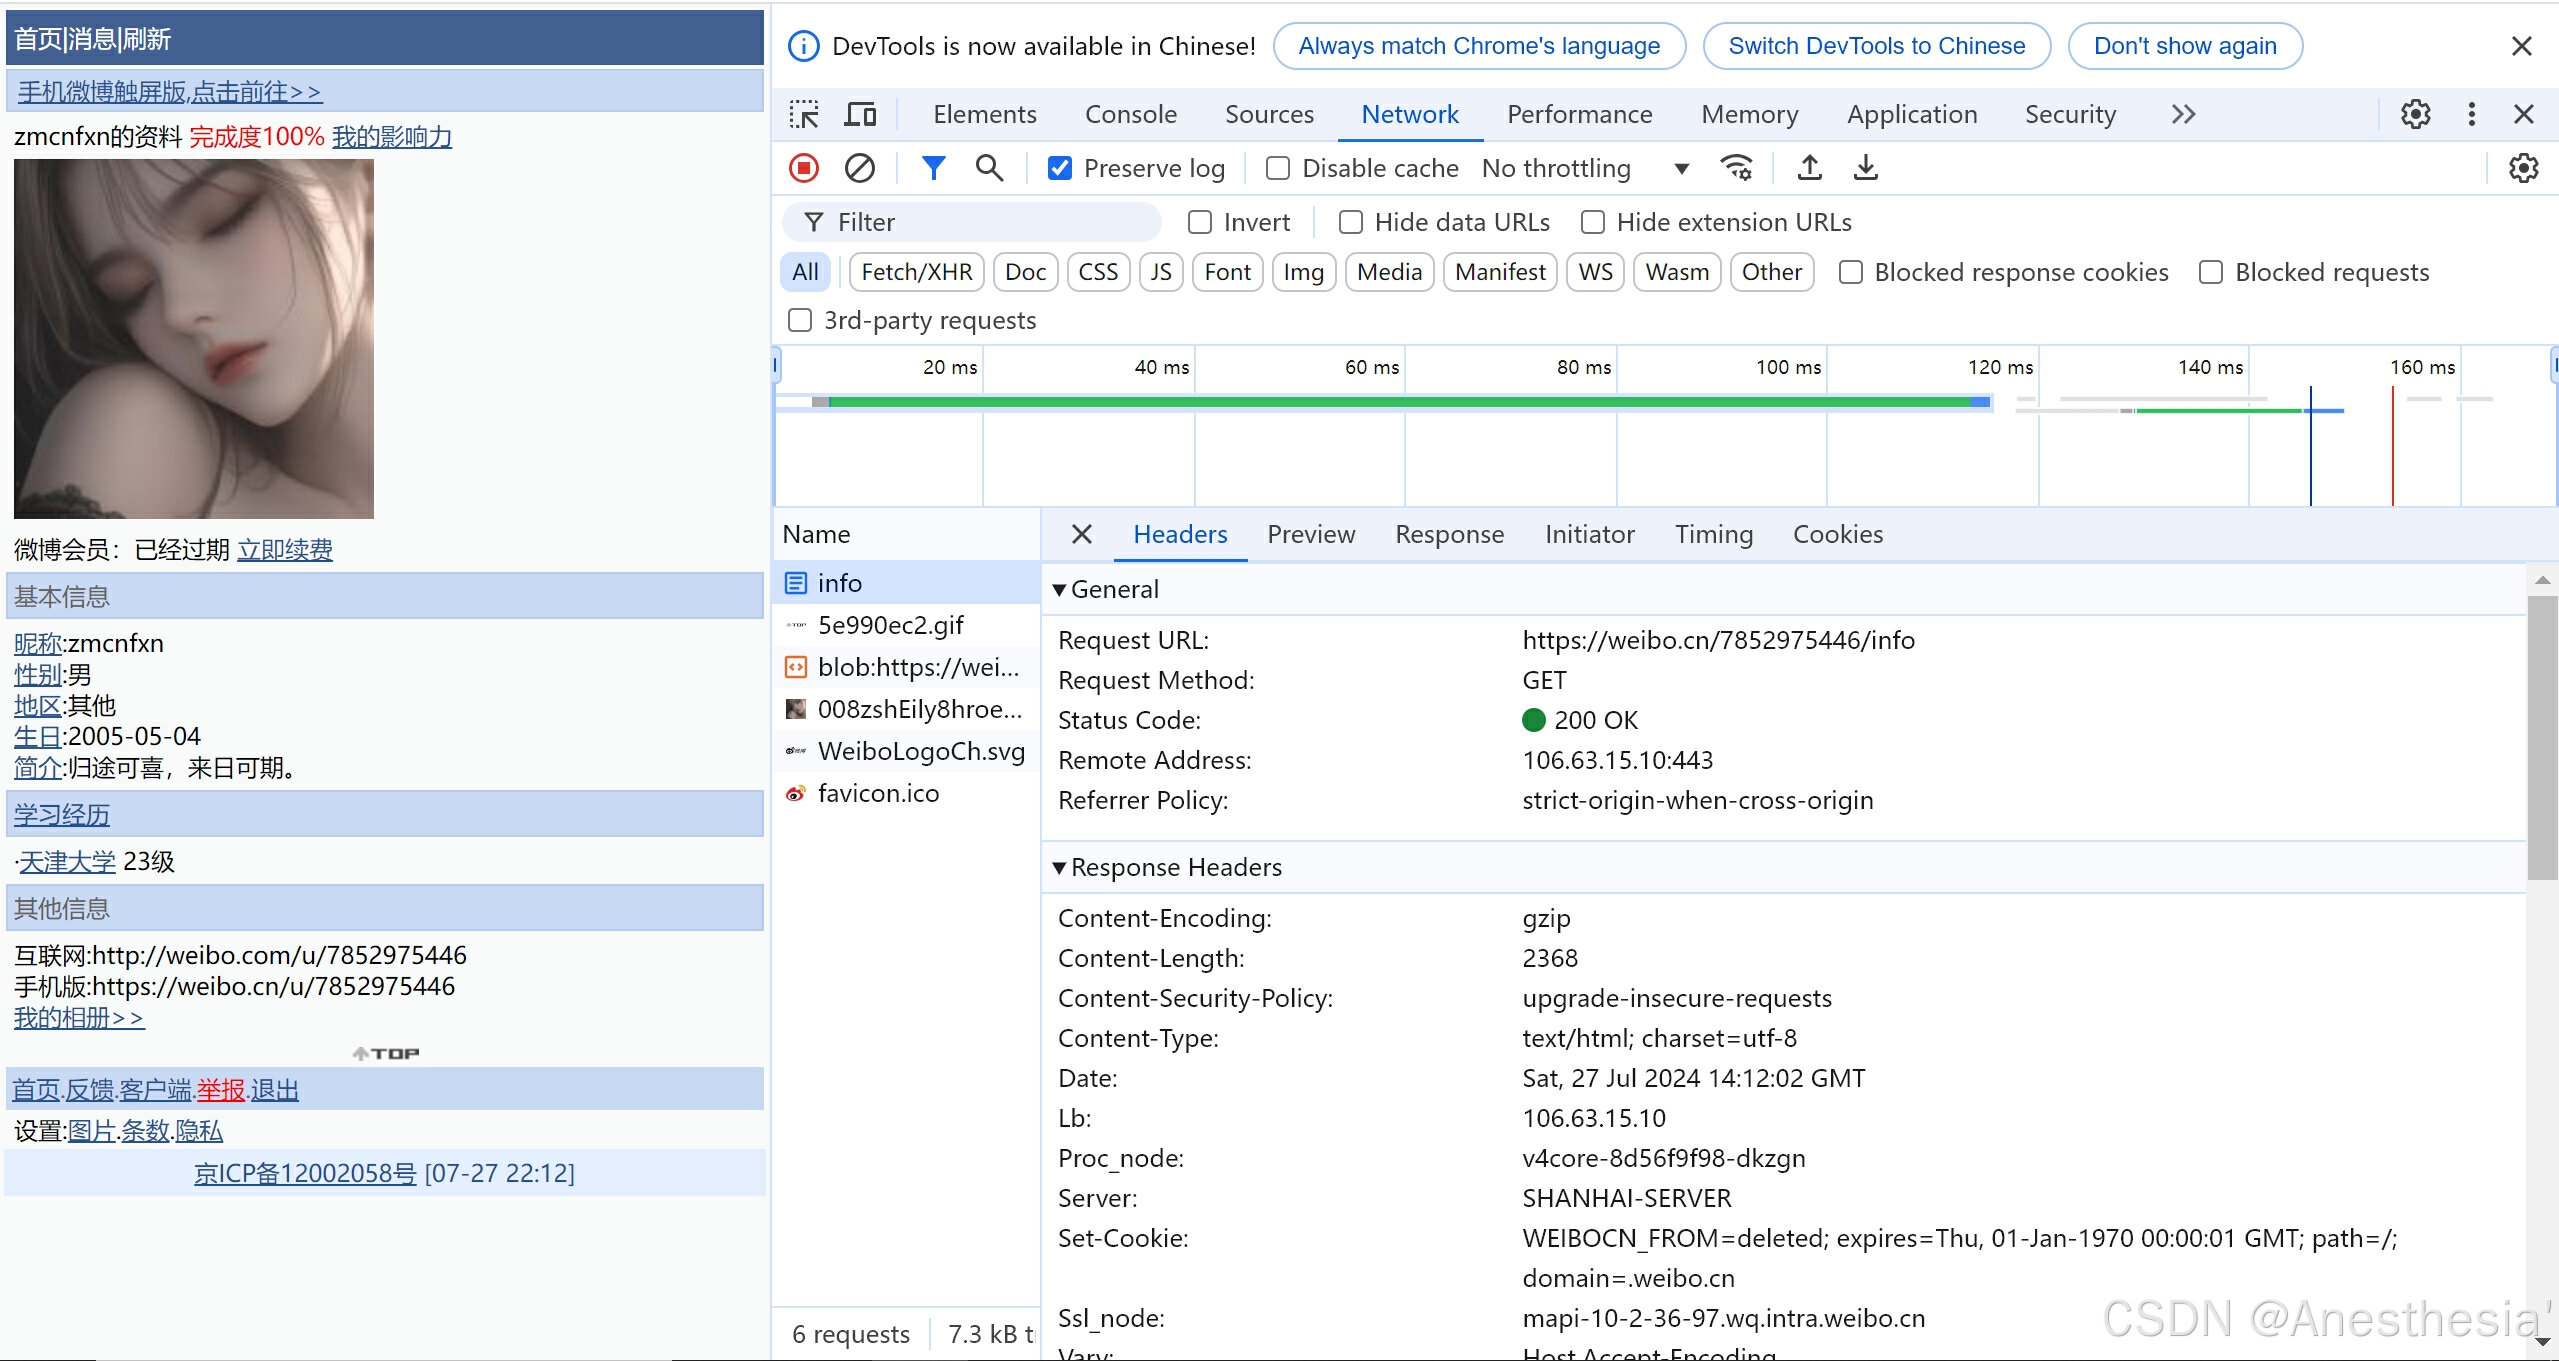
Task: Import HAR file upload icon
Action: tap(1809, 168)
